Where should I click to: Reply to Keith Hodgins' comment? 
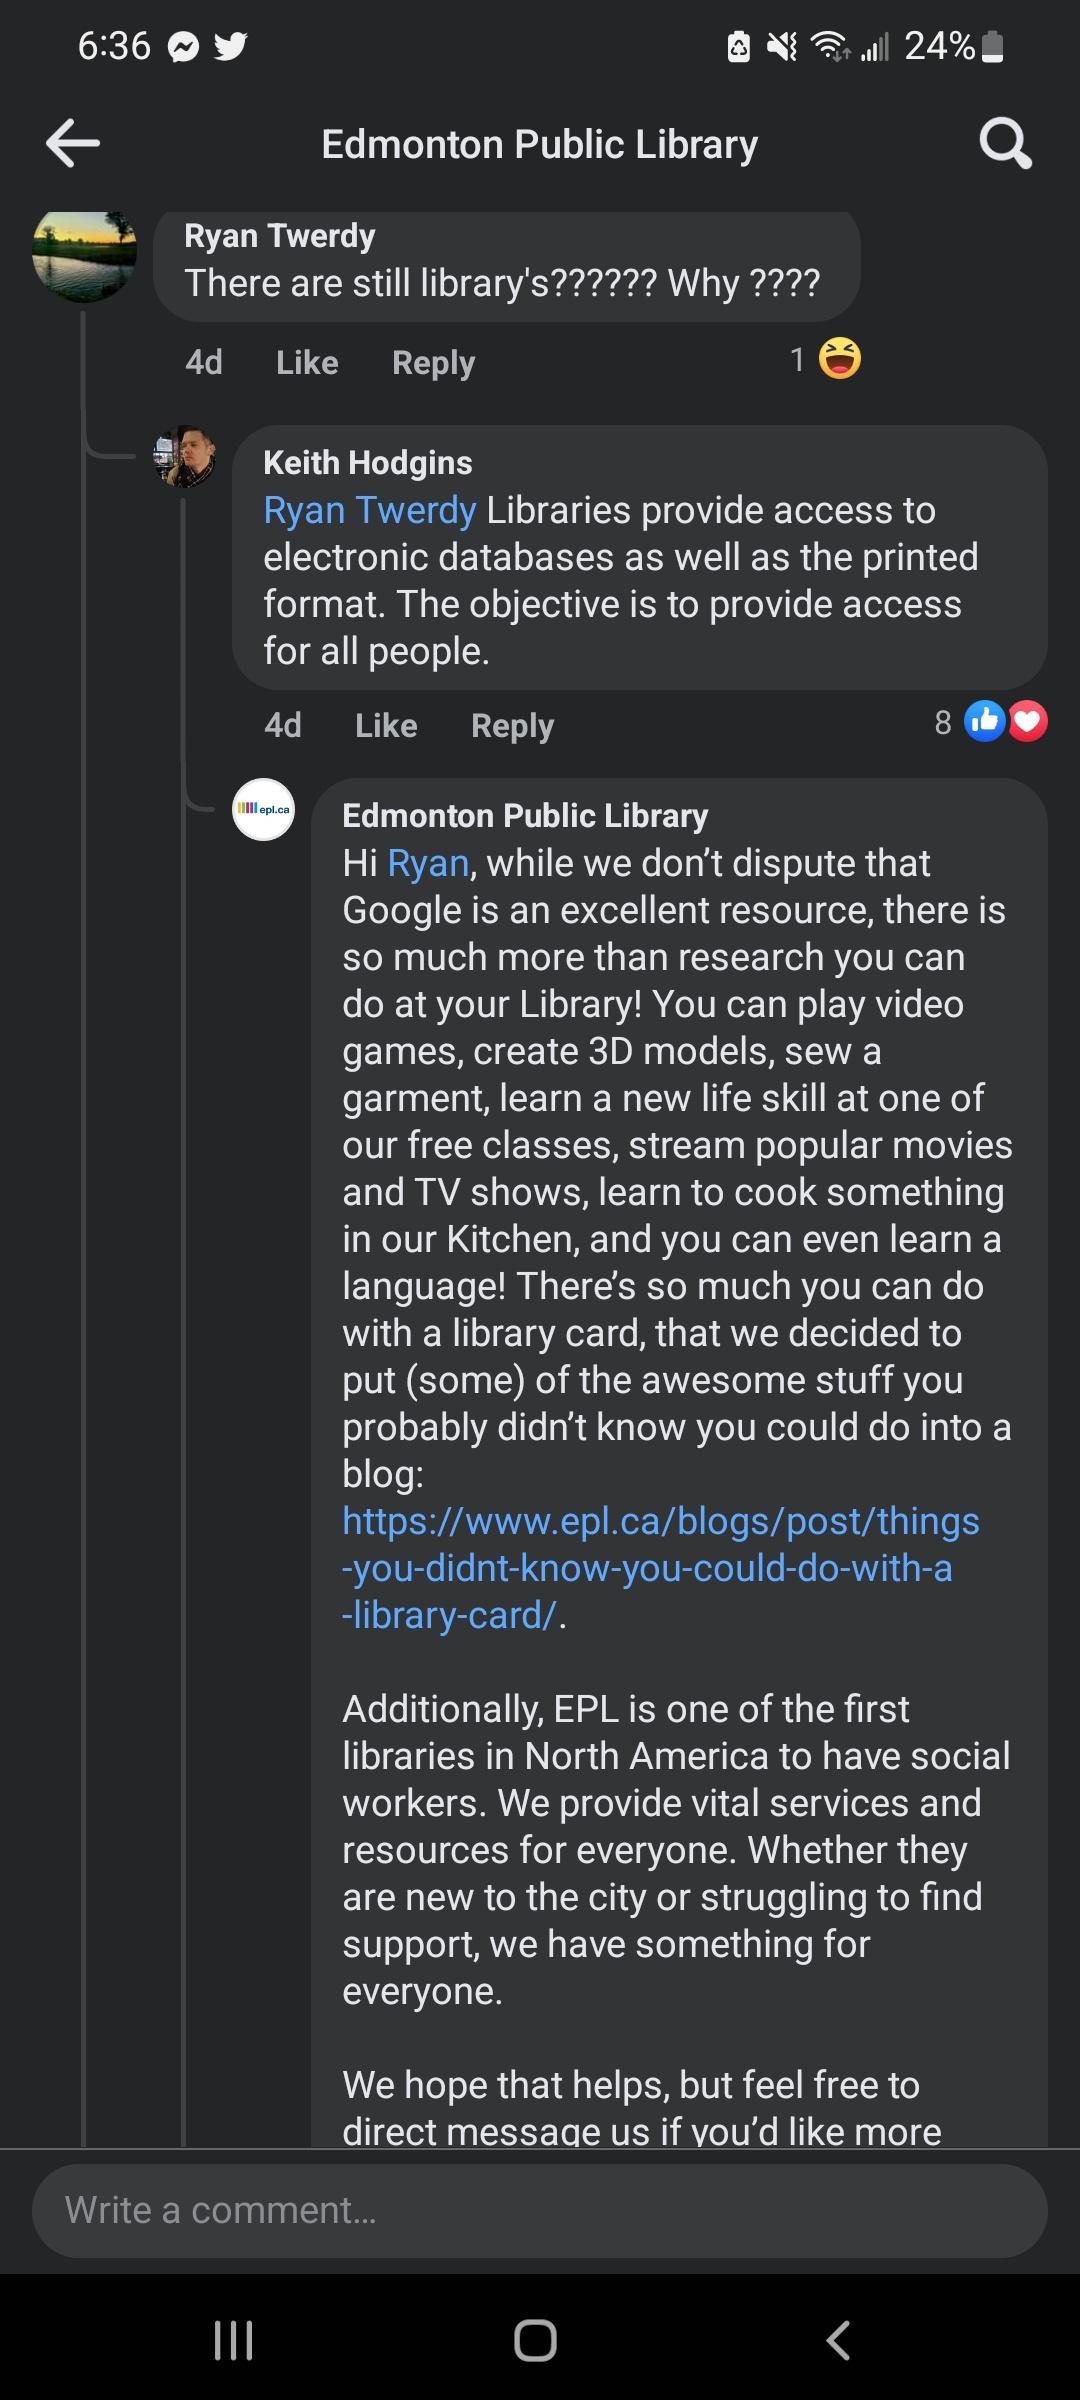click(x=512, y=725)
